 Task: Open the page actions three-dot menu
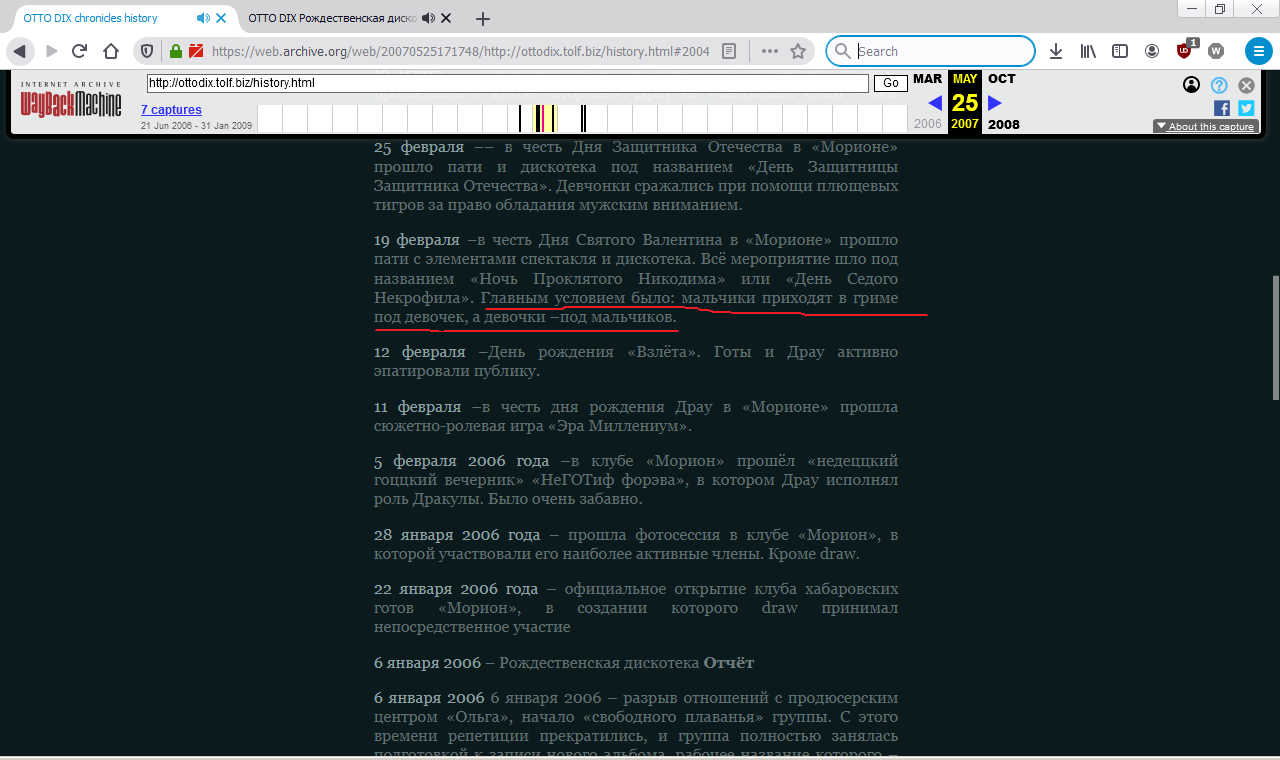(769, 51)
